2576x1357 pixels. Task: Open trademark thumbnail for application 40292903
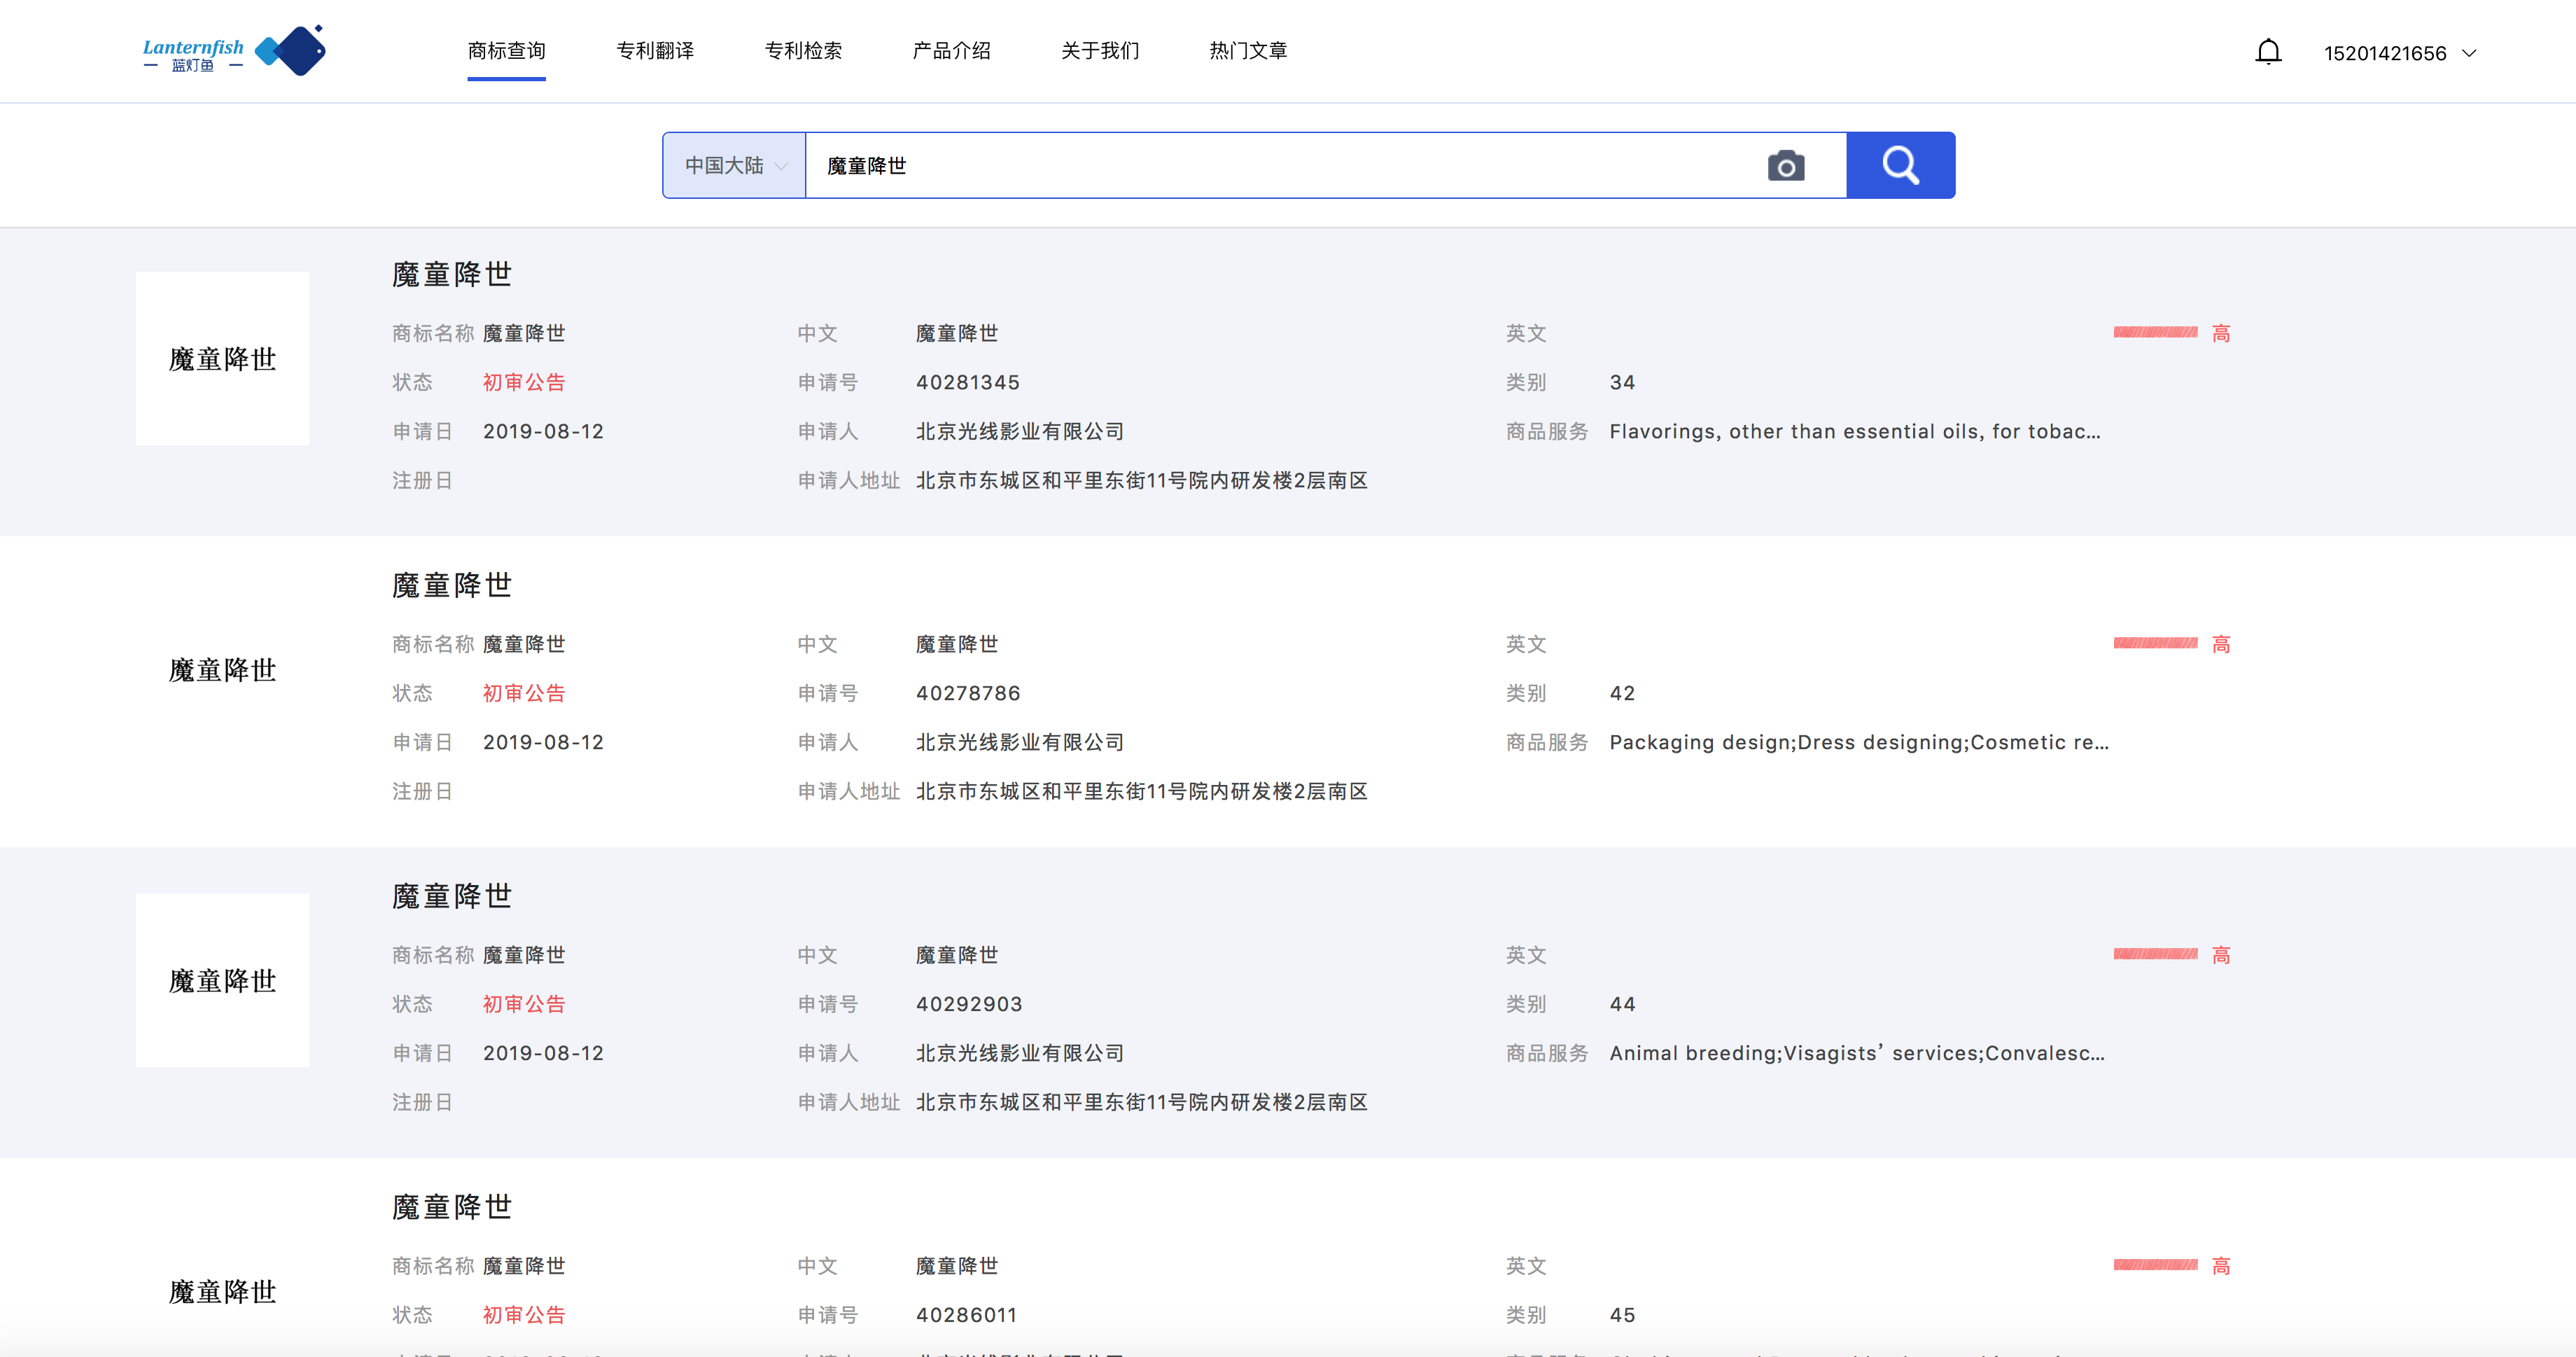222,980
